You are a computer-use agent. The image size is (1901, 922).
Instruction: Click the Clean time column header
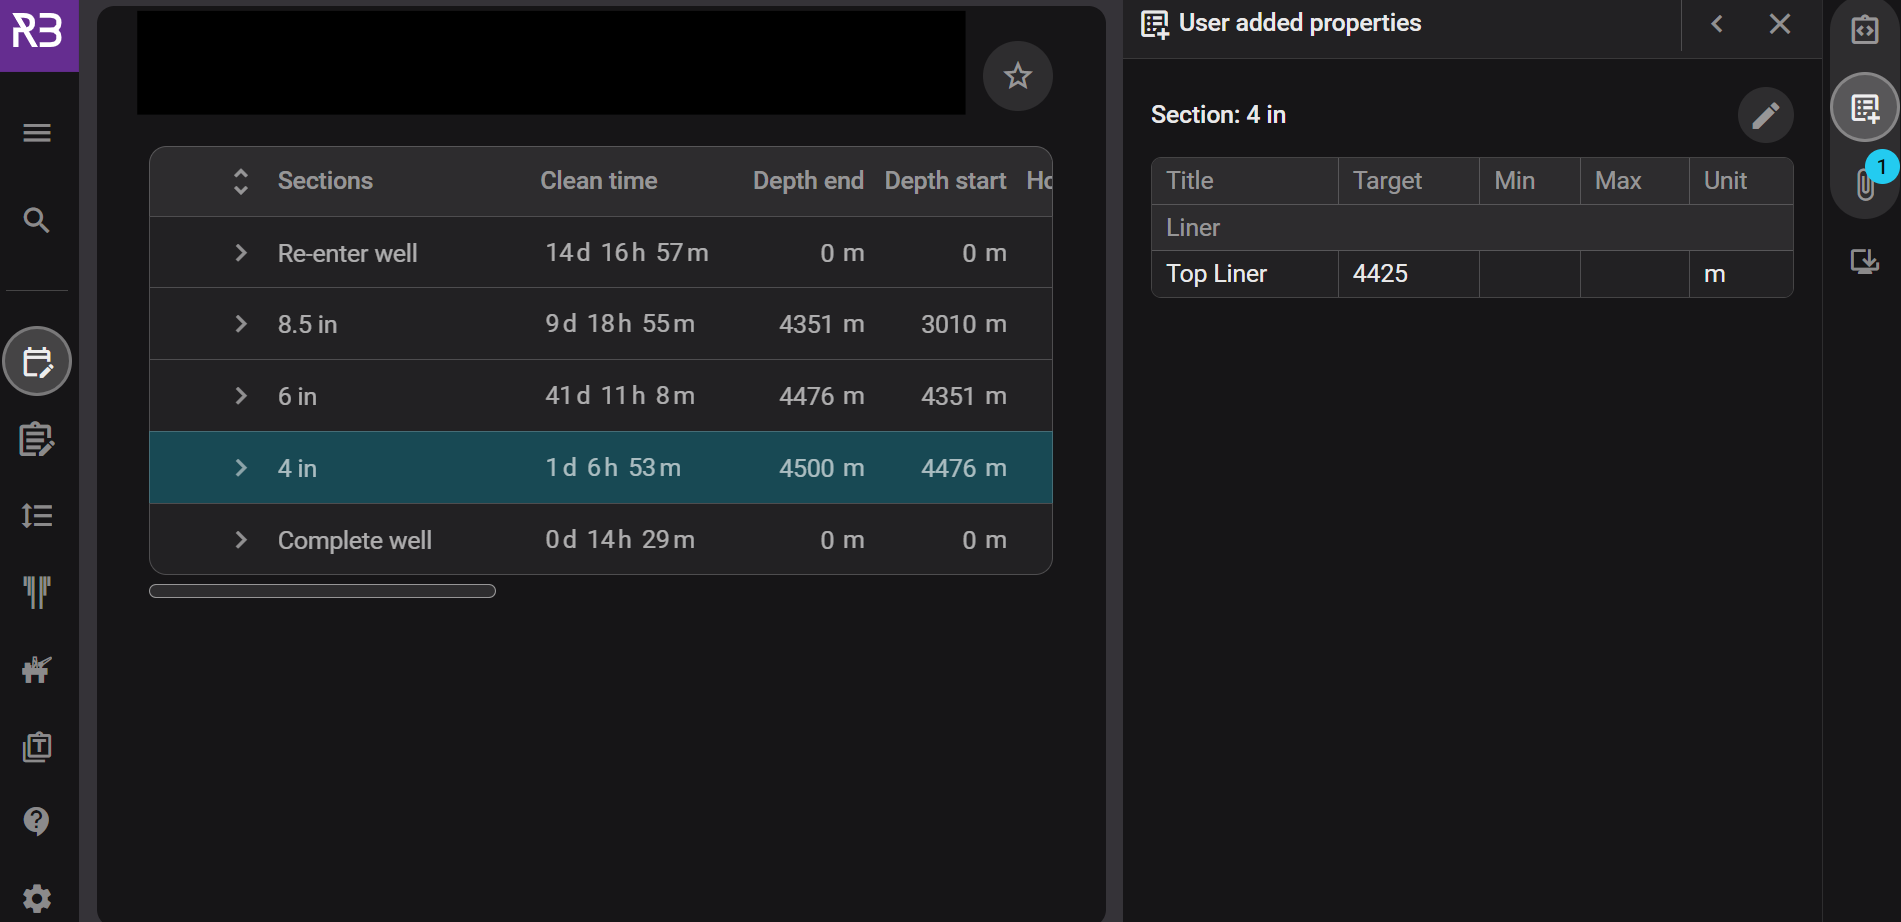tap(598, 181)
